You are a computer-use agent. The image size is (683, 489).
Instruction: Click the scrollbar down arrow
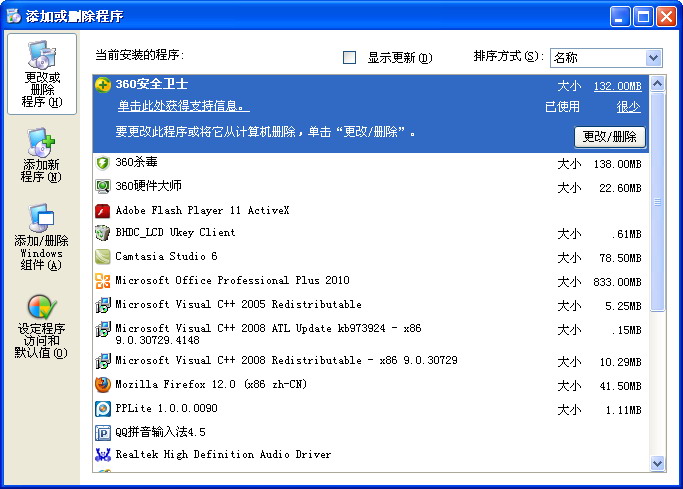click(657, 463)
